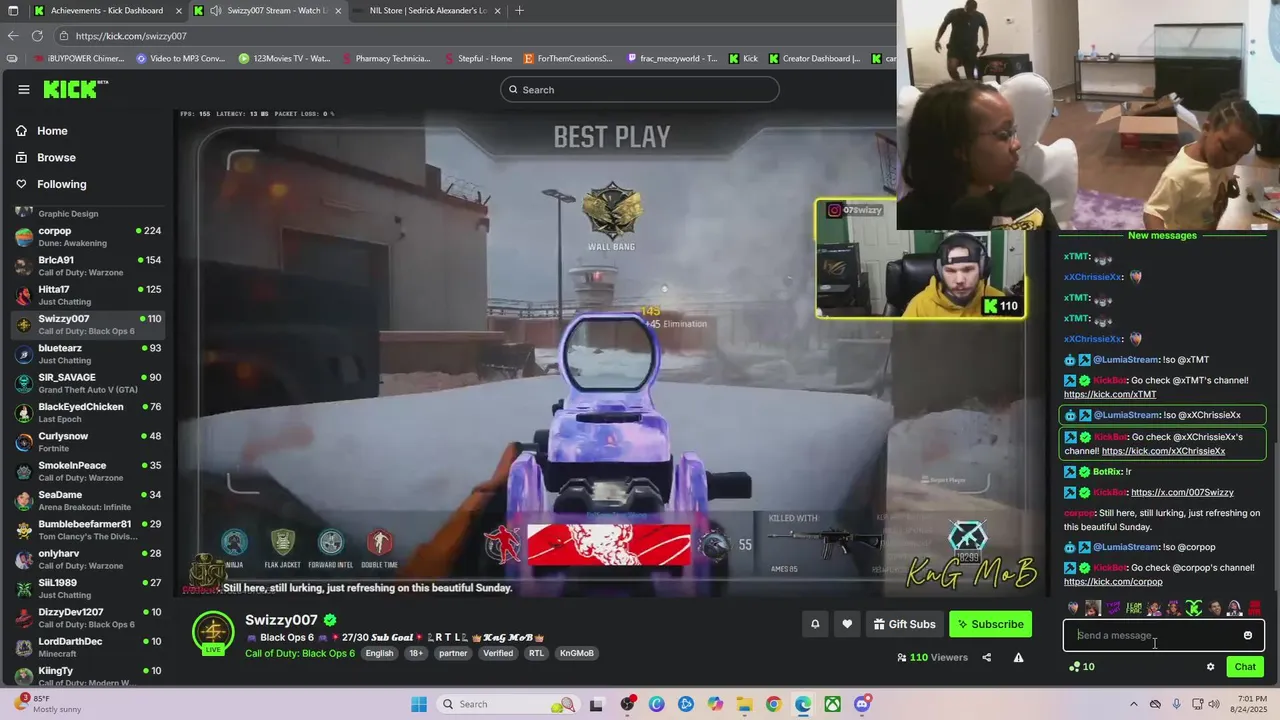Viewport: 1280px width, 720px height.
Task: Click the 18+ tag
Action: pyautogui.click(x=416, y=653)
